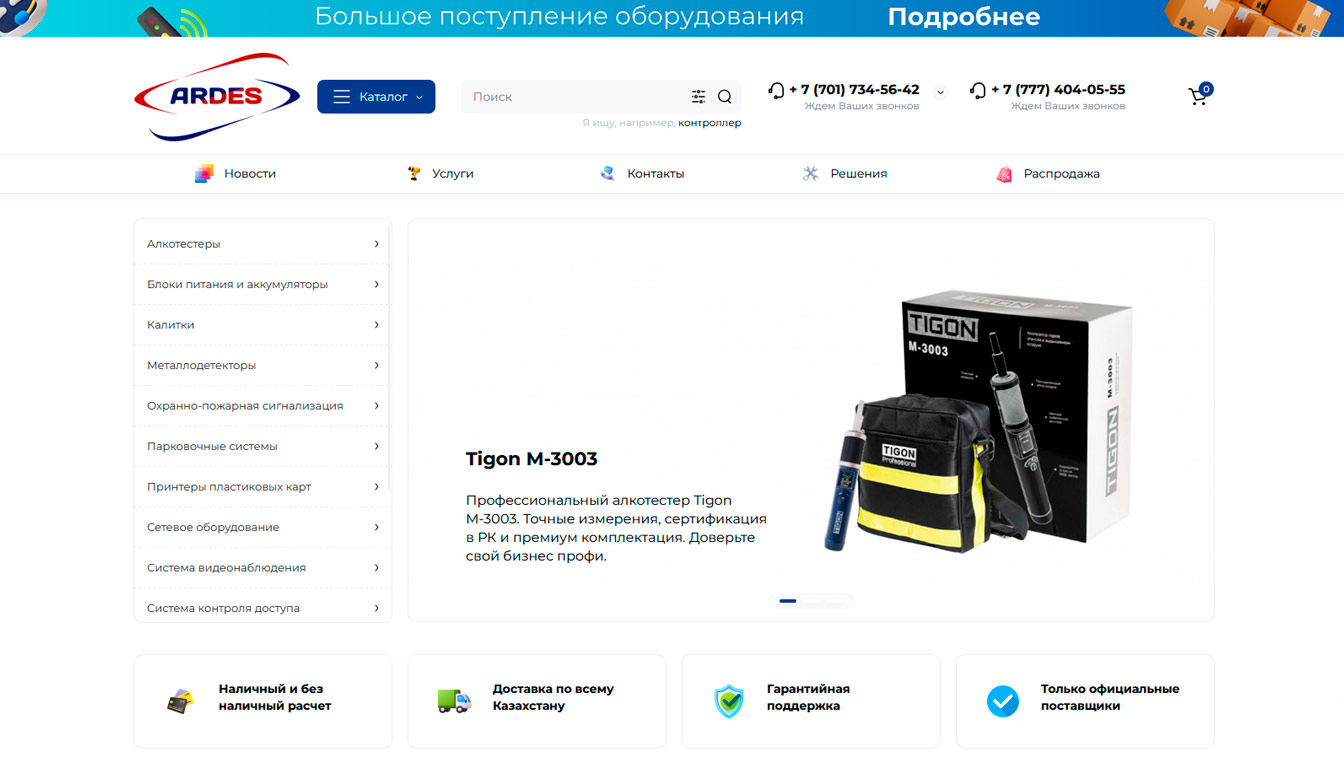Expand Блоки питания и аккумуляторы arrow
Viewport: 1344px width, 768px height.
click(x=377, y=284)
